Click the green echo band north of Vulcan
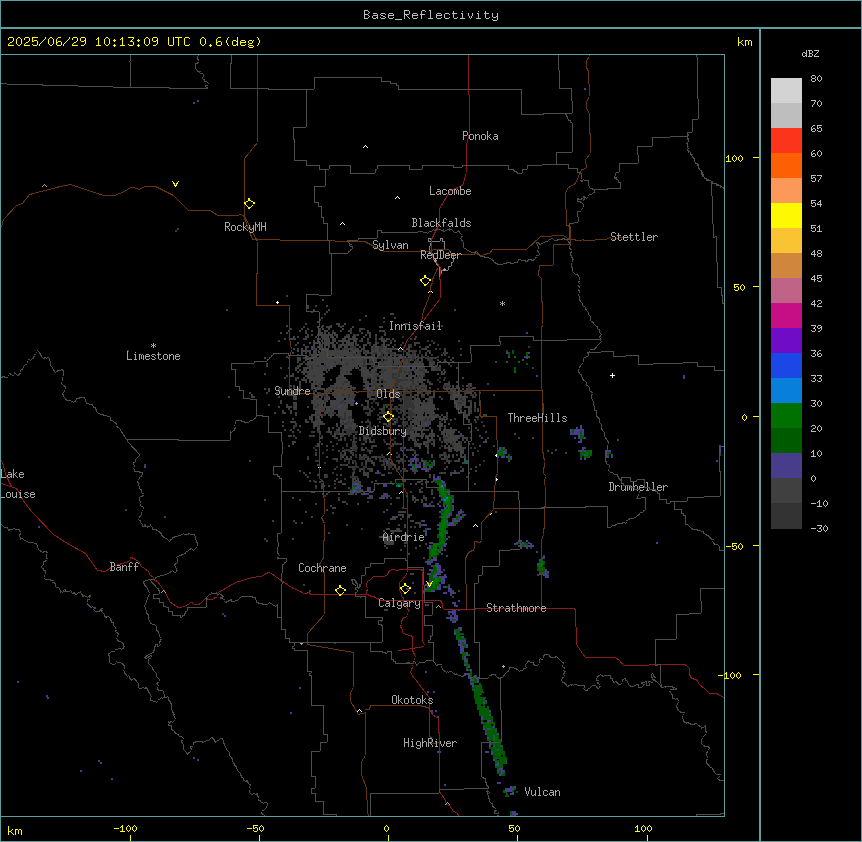The image size is (862, 842). 488,725
